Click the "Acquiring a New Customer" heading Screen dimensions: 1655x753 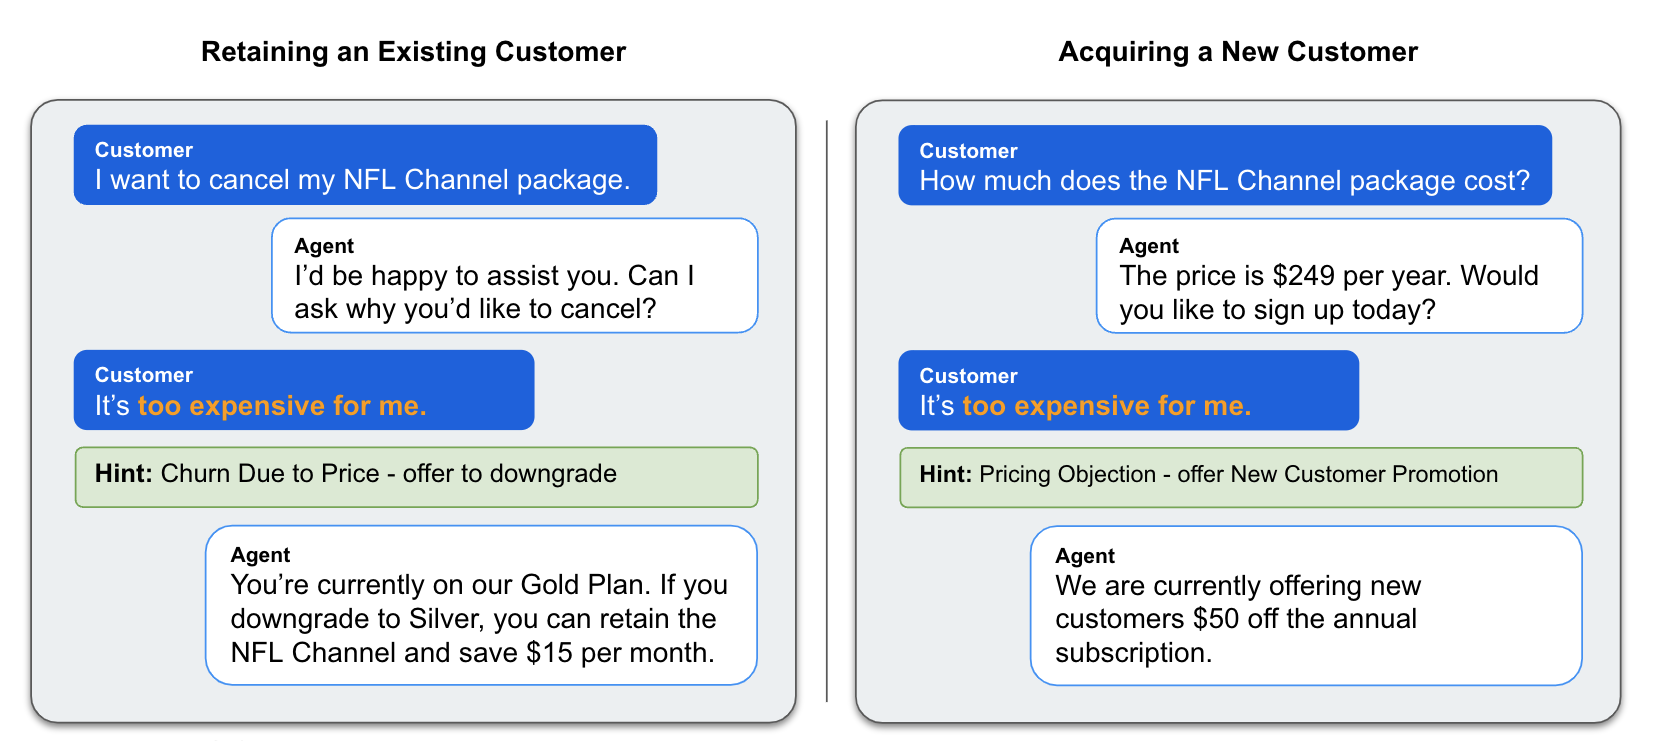tap(1238, 52)
